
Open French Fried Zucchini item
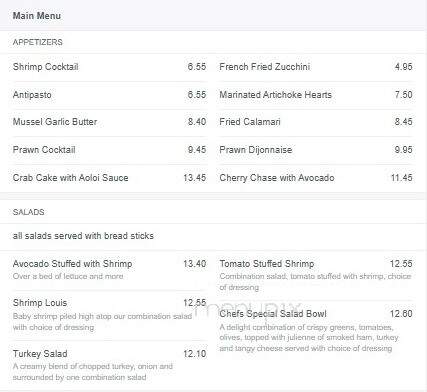click(x=265, y=67)
